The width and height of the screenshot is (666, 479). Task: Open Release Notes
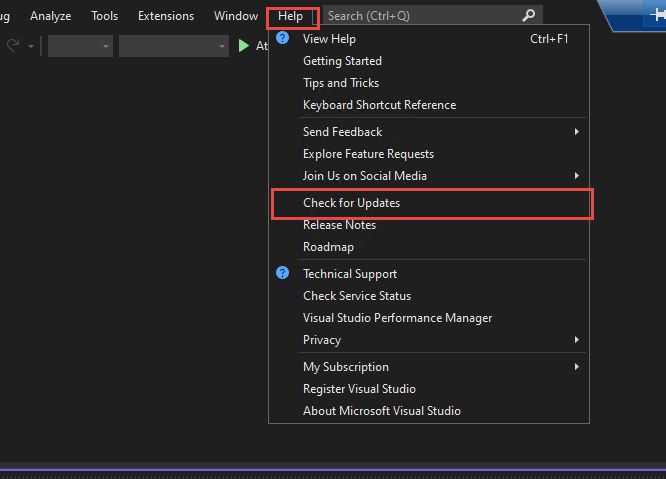coord(429,225)
